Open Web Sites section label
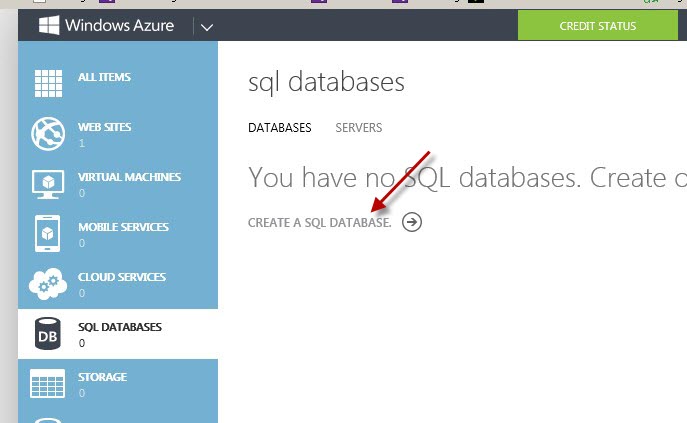 [104, 127]
